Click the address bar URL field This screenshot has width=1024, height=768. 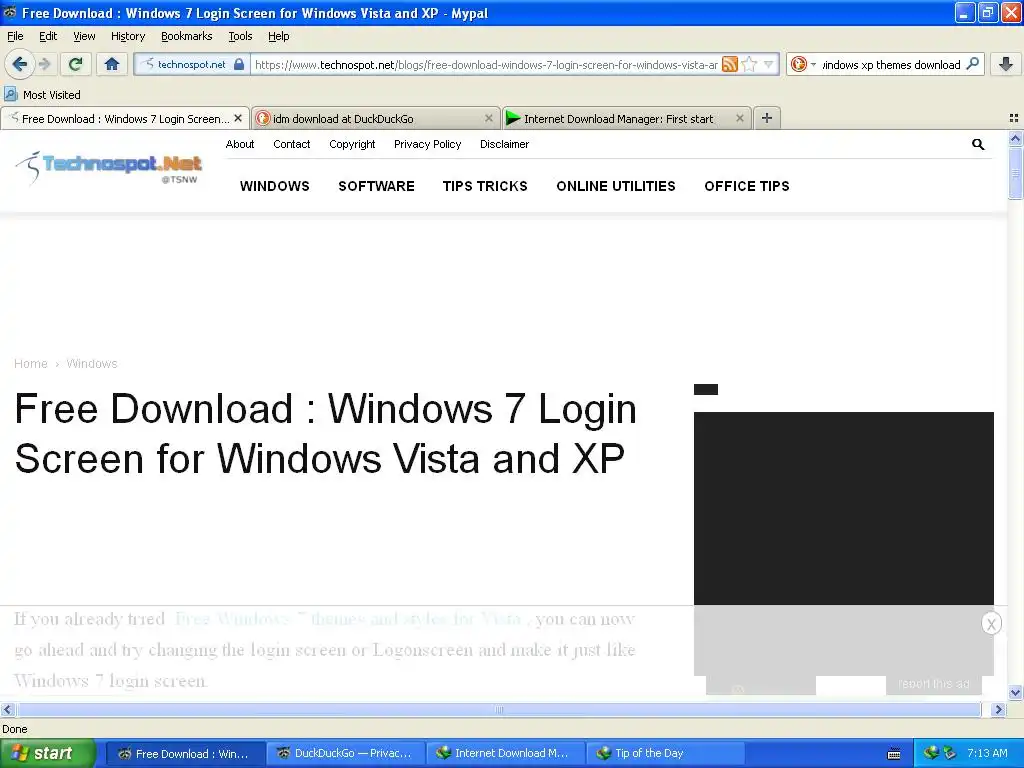tap(485, 64)
